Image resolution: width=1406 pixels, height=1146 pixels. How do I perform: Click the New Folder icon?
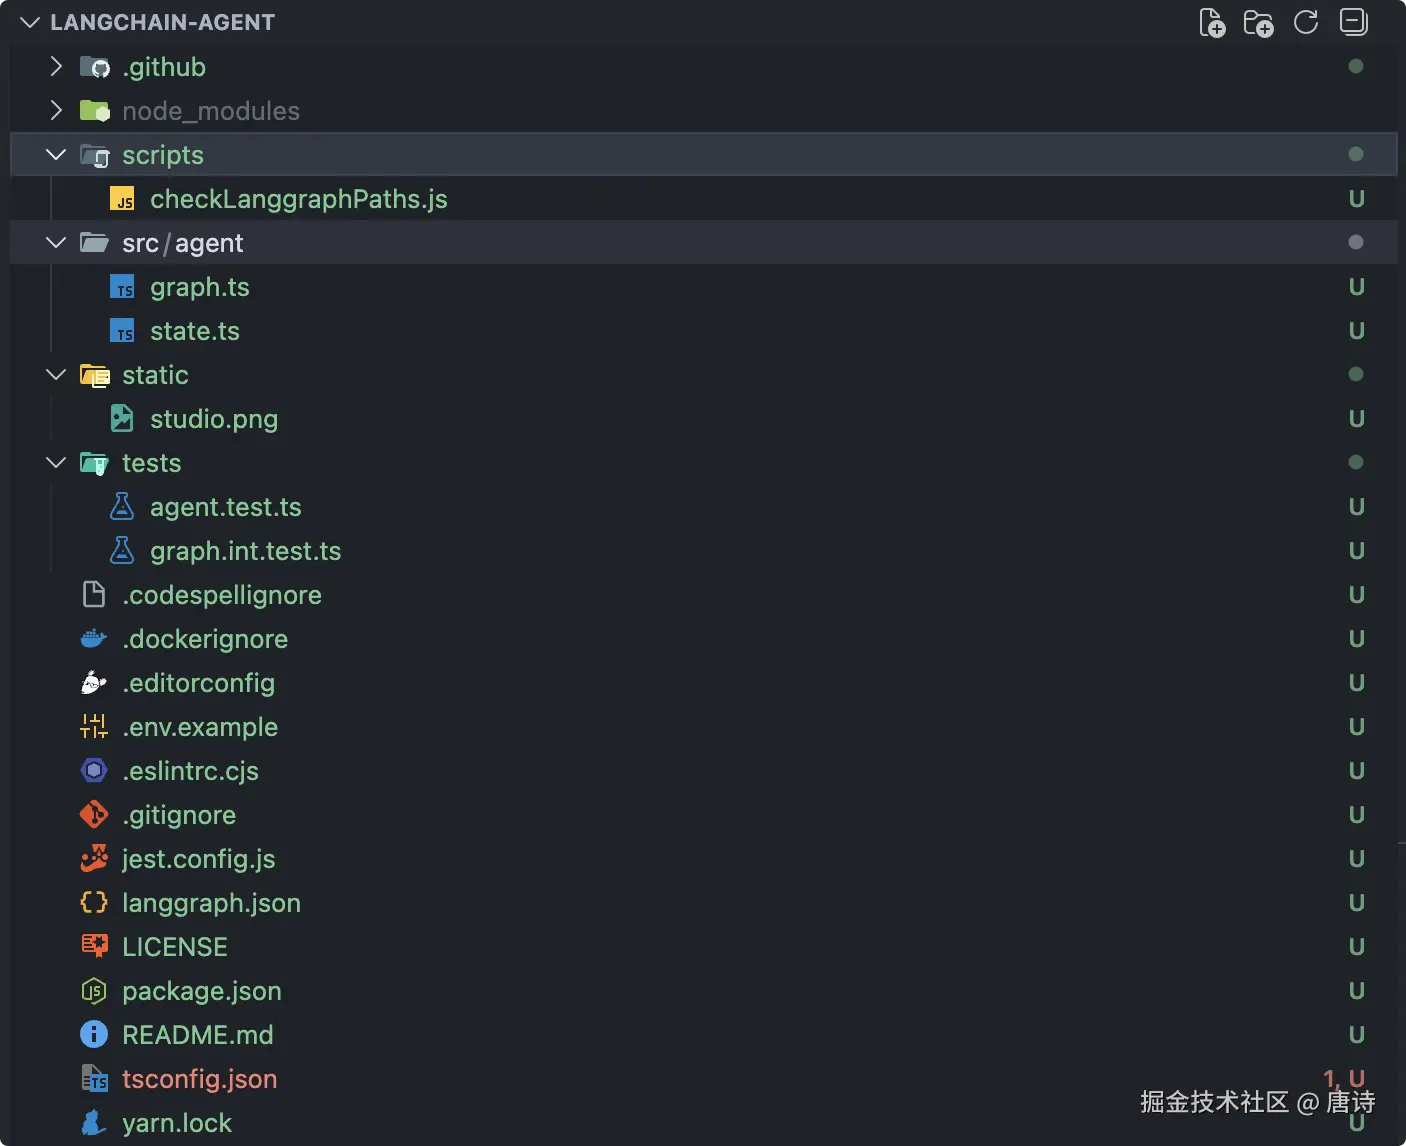coord(1258,22)
